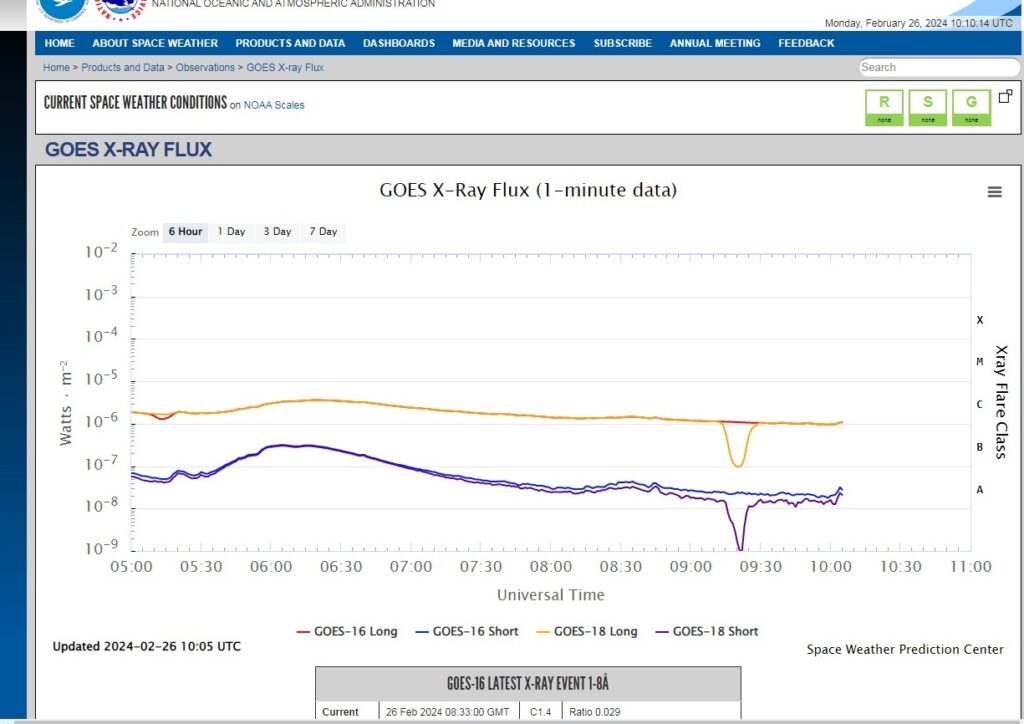Open the Home menu item

coord(59,43)
